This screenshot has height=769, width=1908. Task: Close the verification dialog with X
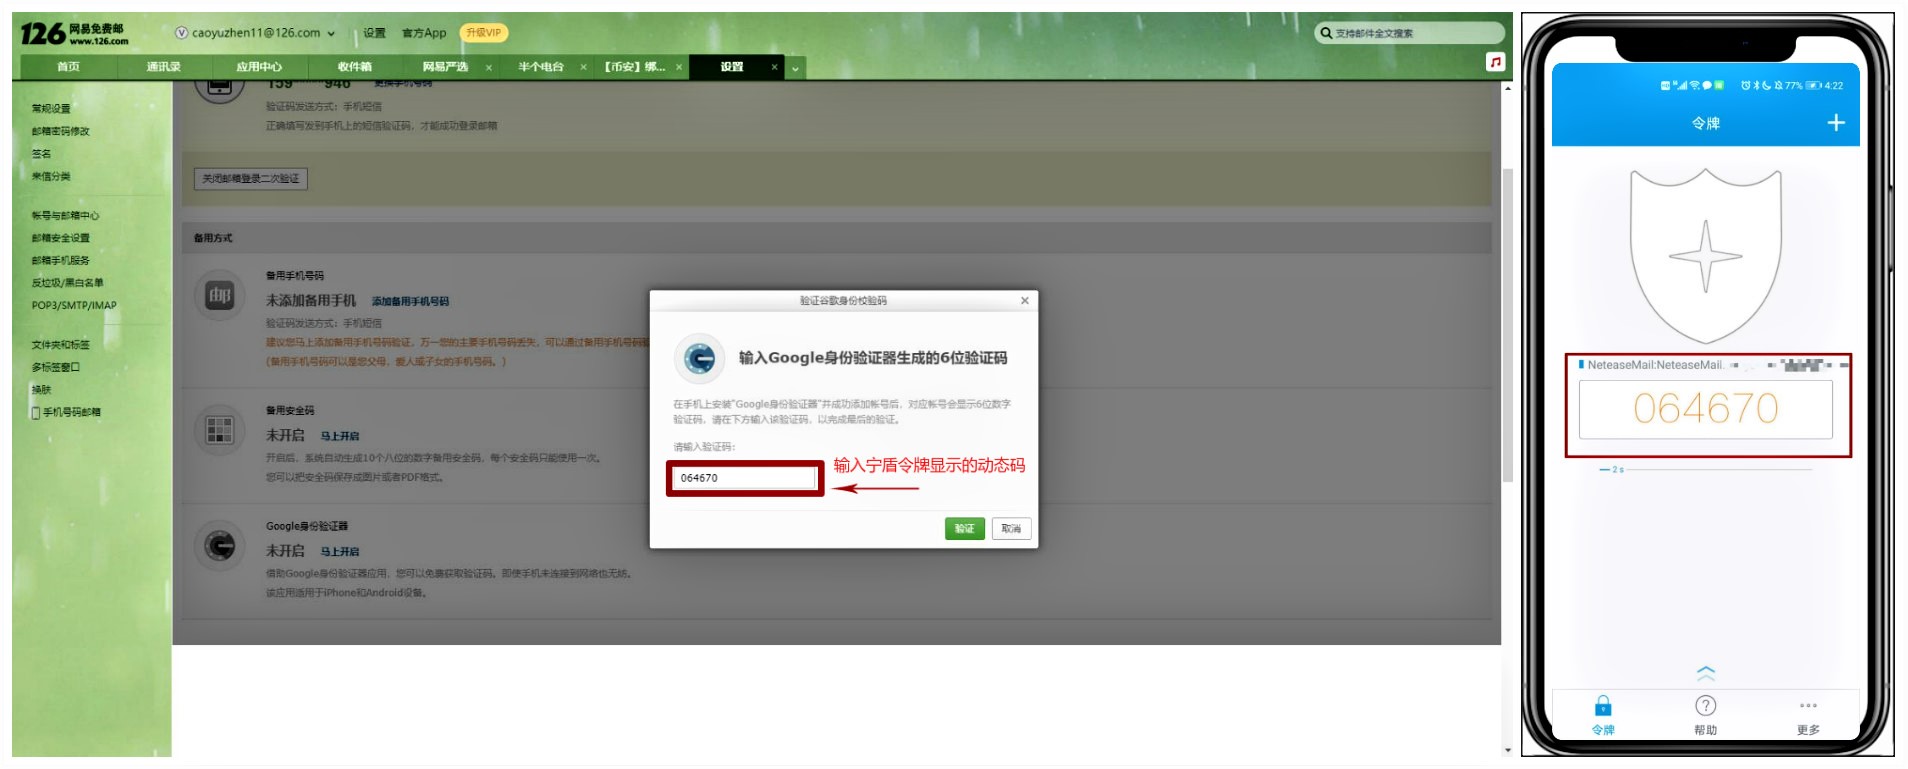tap(1024, 301)
